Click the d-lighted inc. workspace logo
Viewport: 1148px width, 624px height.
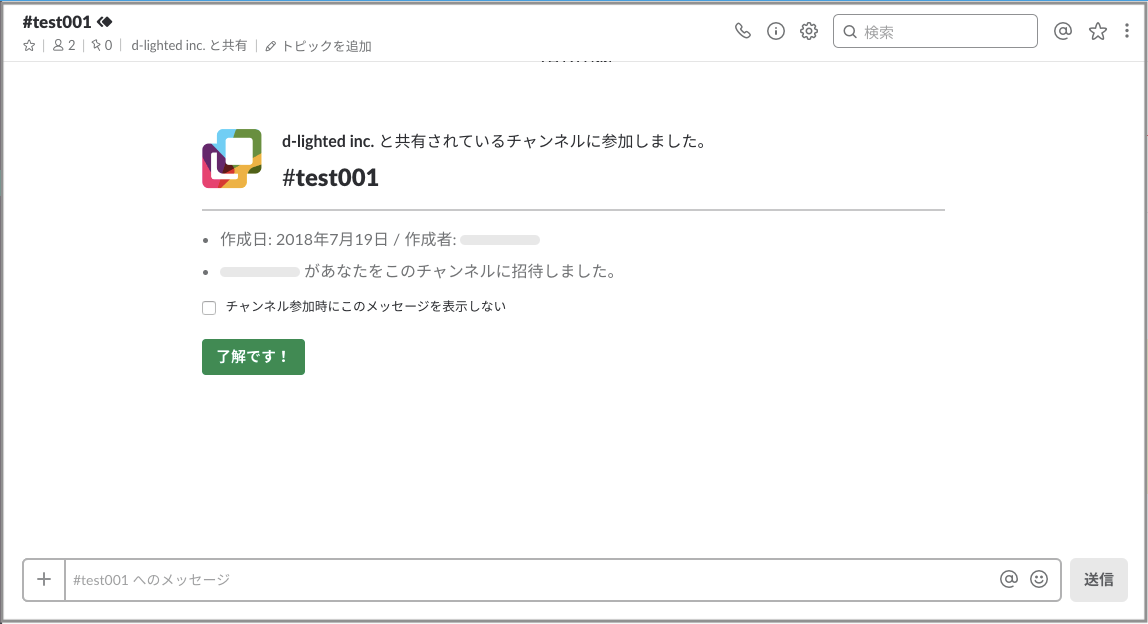click(x=232, y=158)
